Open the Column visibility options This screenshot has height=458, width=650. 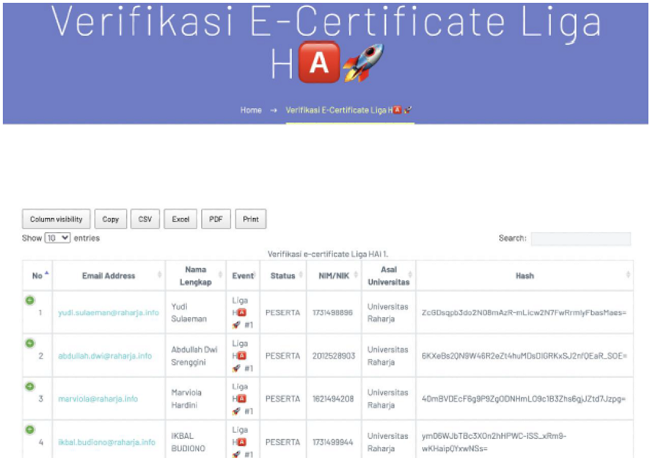(56, 219)
